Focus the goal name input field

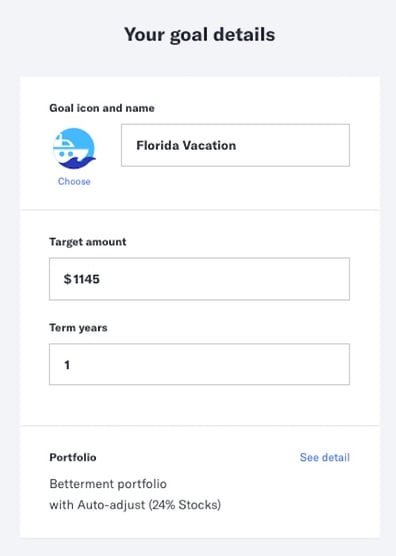[235, 145]
